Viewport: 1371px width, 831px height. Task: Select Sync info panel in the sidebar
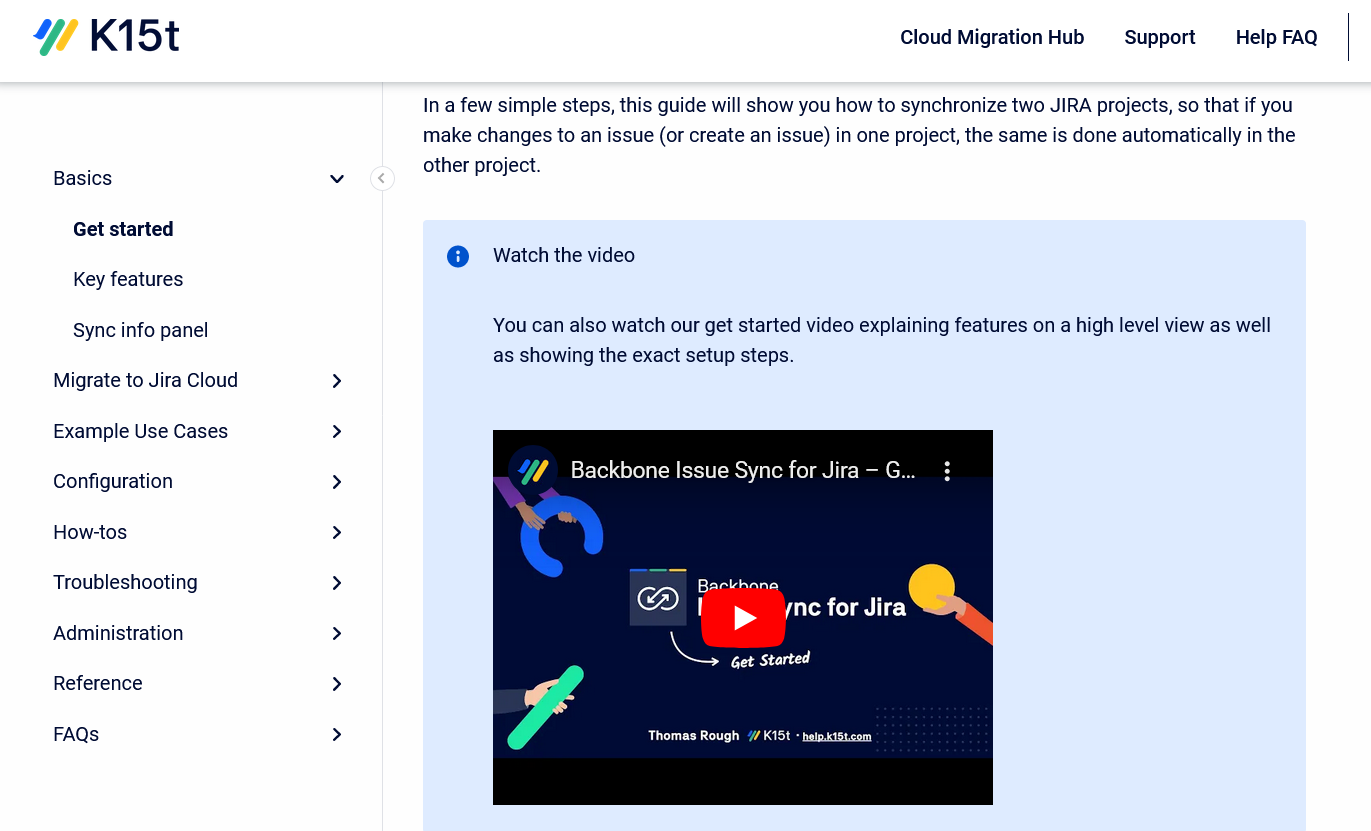click(140, 330)
